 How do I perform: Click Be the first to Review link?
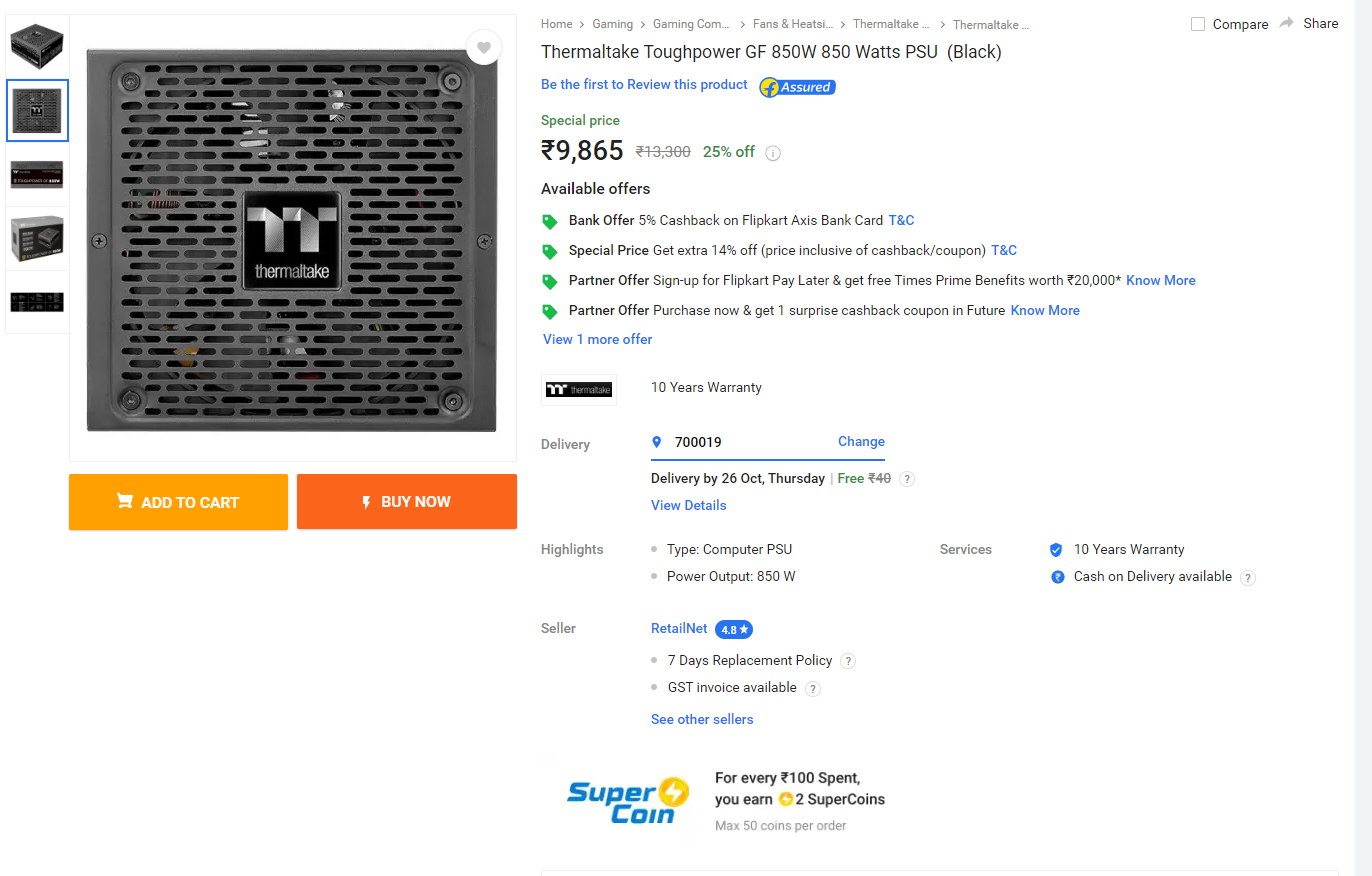644,84
